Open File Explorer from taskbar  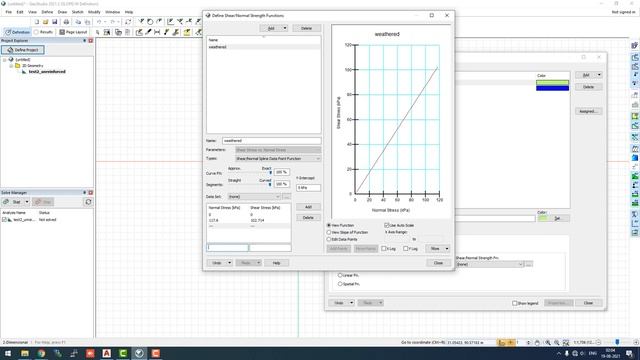tap(25, 353)
